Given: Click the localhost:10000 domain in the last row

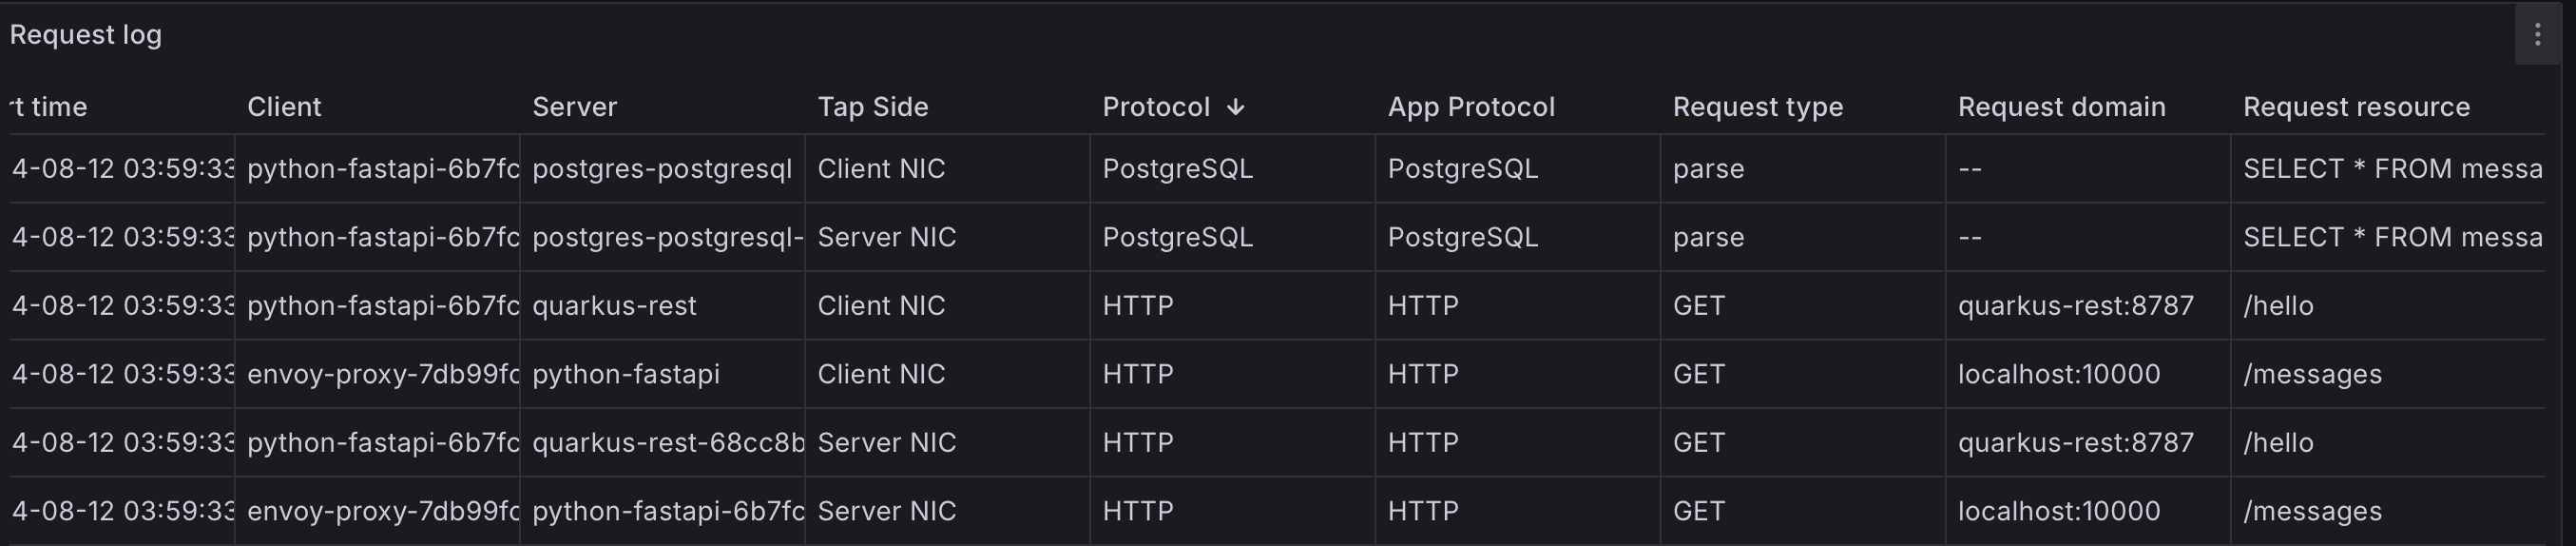Looking at the screenshot, I should (x=2059, y=511).
